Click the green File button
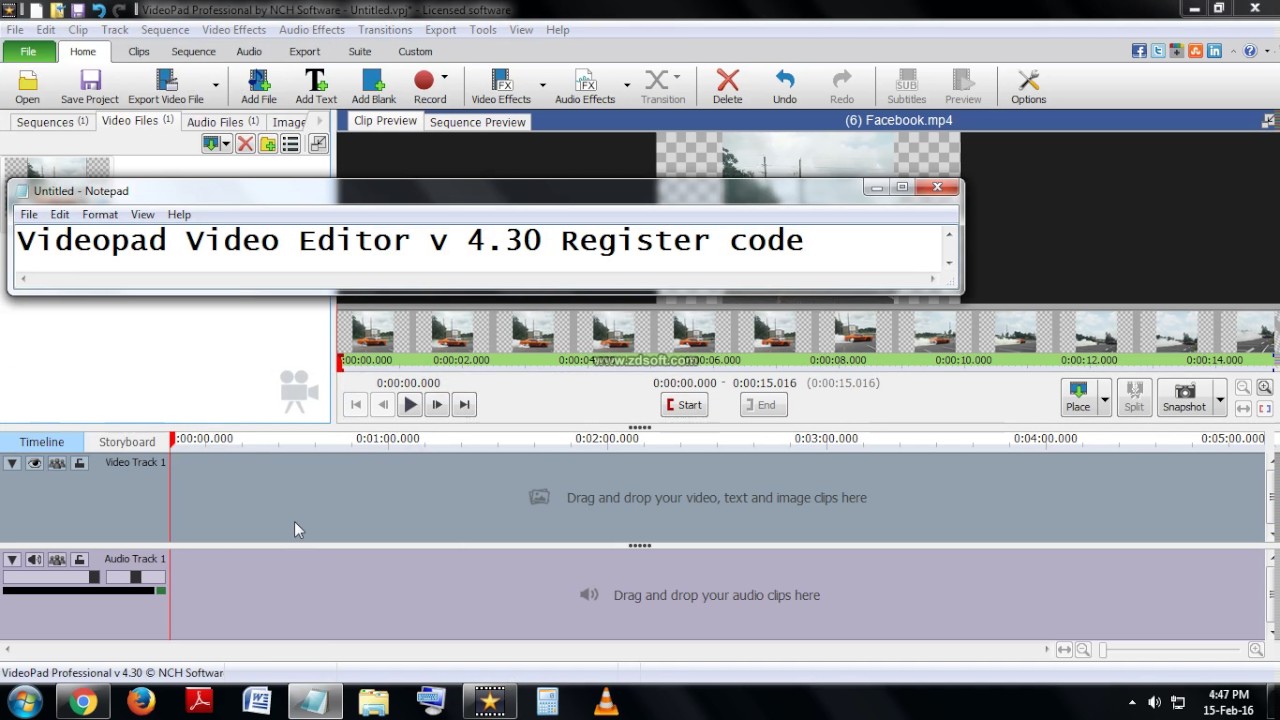Image resolution: width=1280 pixels, height=720 pixels. 28,52
